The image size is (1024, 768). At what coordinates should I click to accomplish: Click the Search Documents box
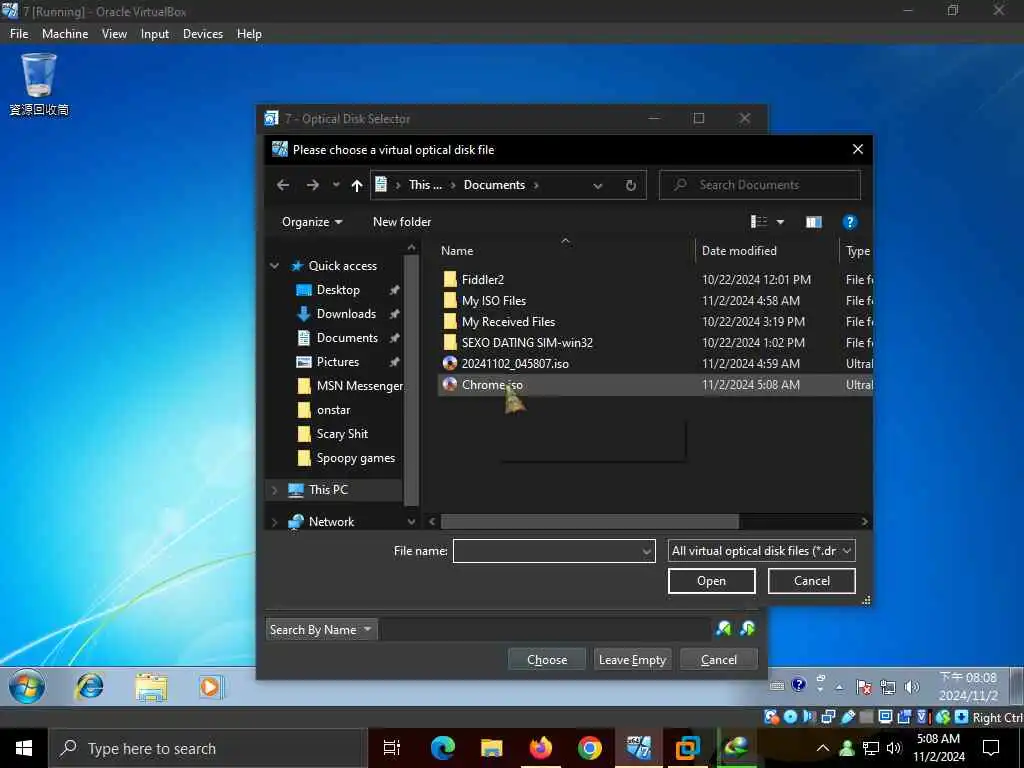pos(760,185)
